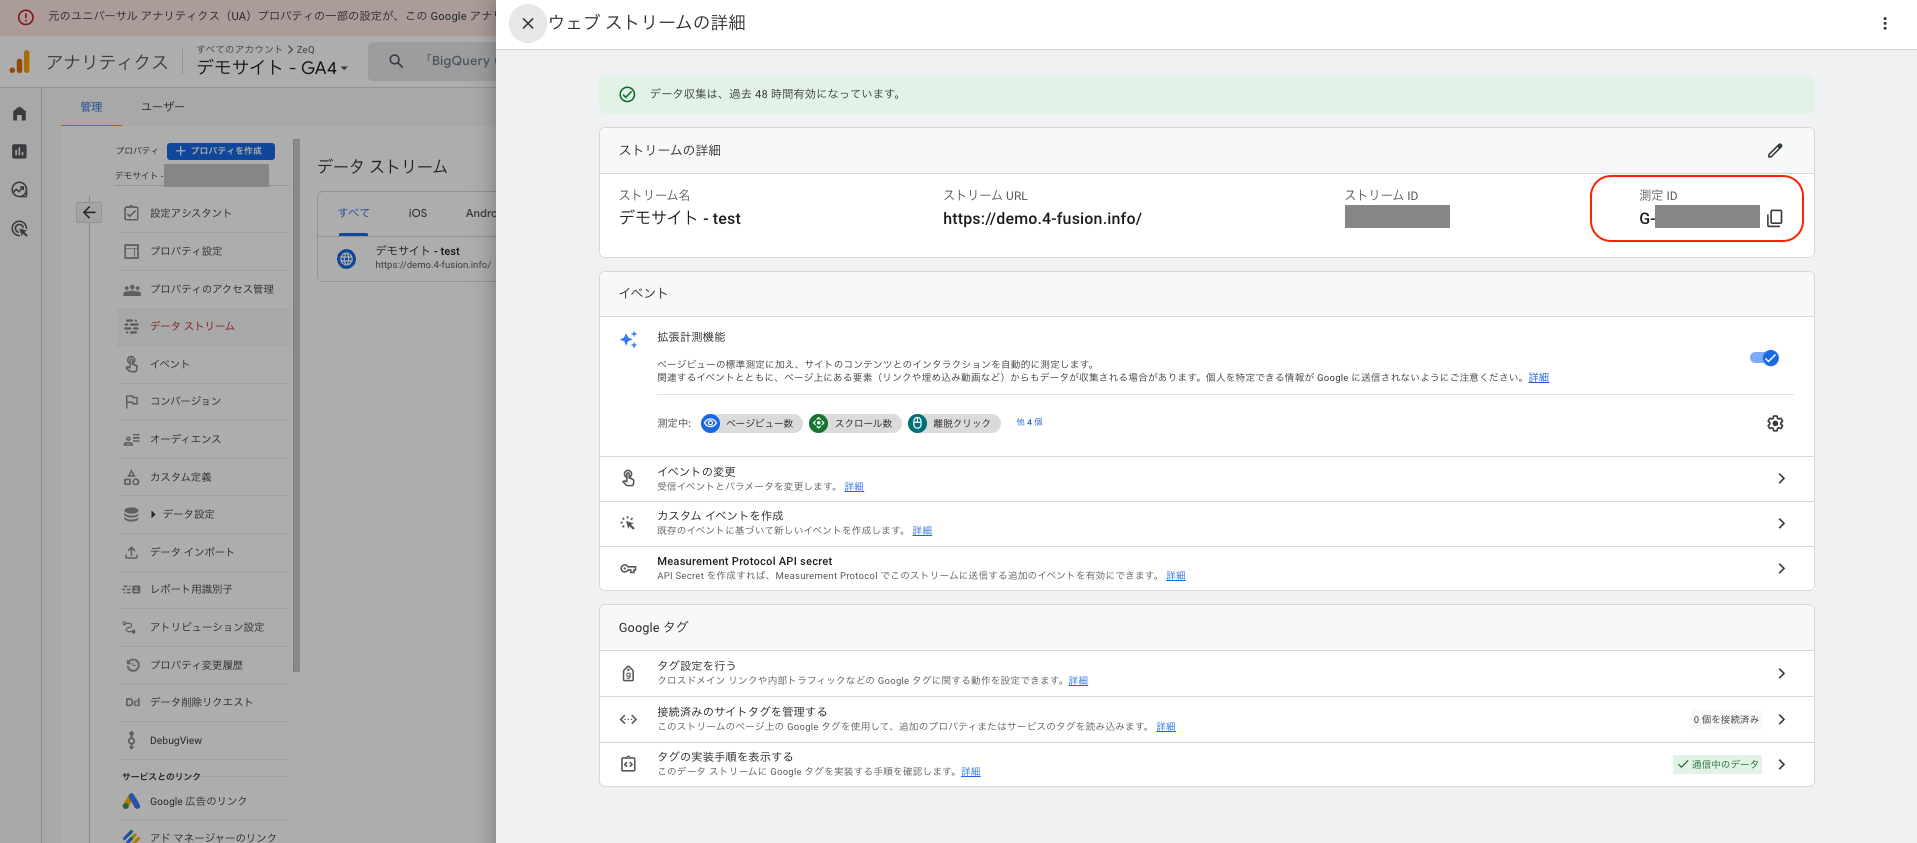
Task: Expand the データ設定 submenu triangle
Action: coord(153,514)
